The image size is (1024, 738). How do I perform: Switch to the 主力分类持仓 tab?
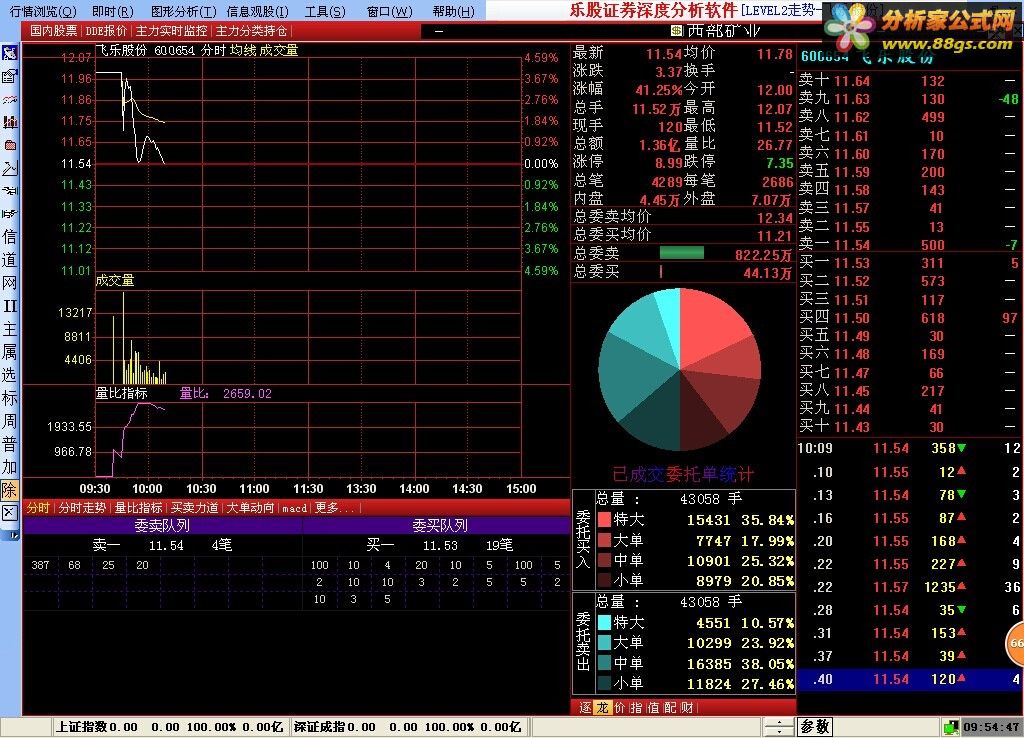[251, 31]
